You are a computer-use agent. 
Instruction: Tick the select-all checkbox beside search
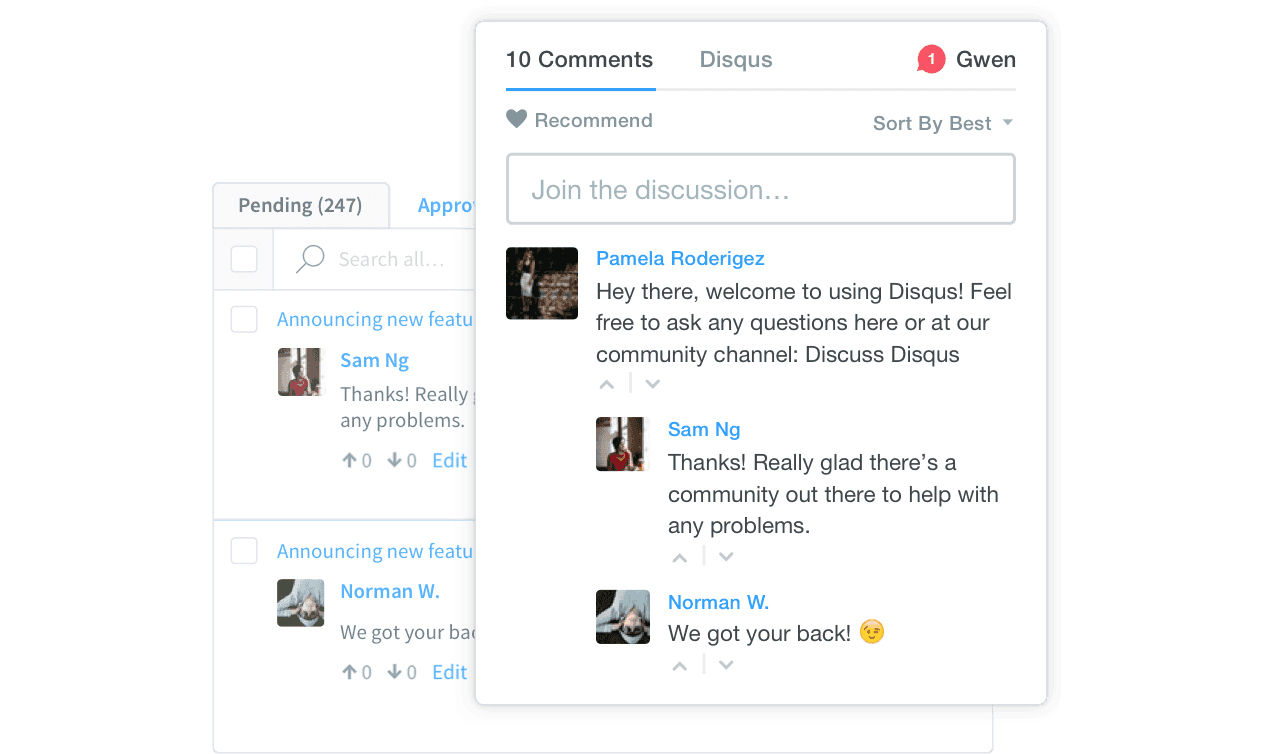click(244, 259)
